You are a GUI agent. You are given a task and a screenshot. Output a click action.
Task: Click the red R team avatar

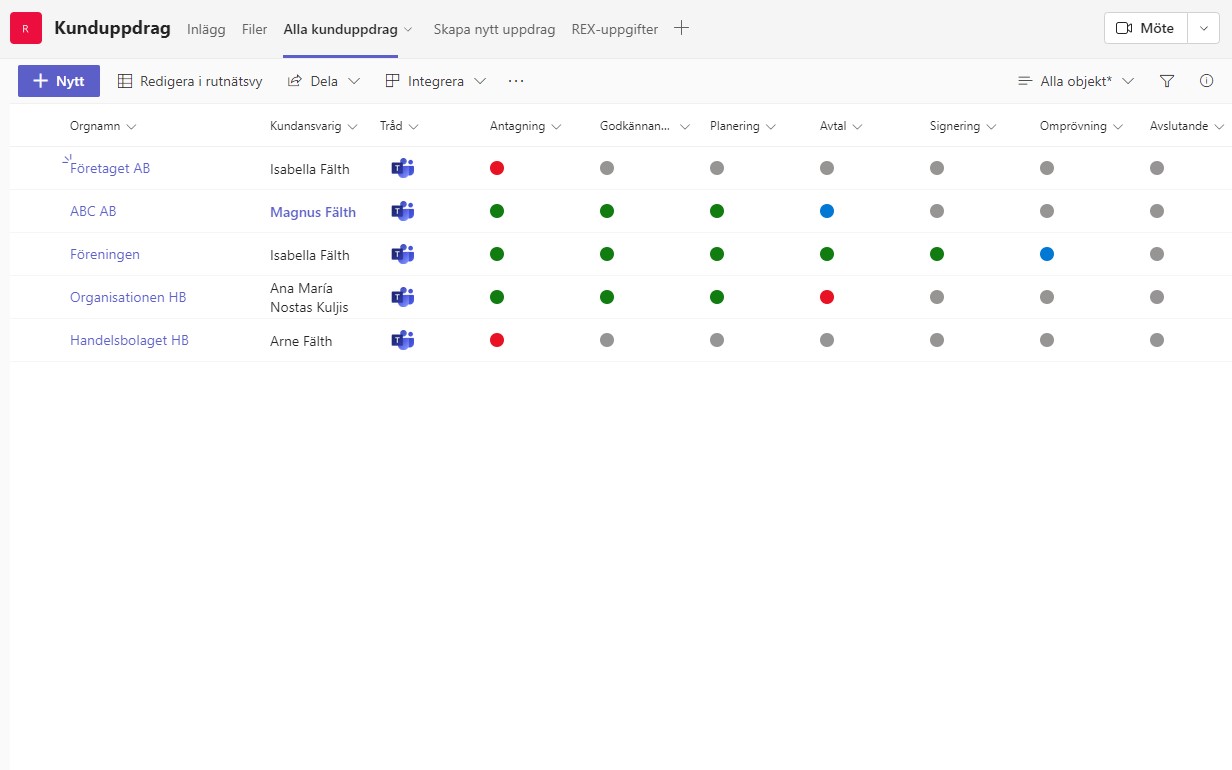tap(26, 29)
